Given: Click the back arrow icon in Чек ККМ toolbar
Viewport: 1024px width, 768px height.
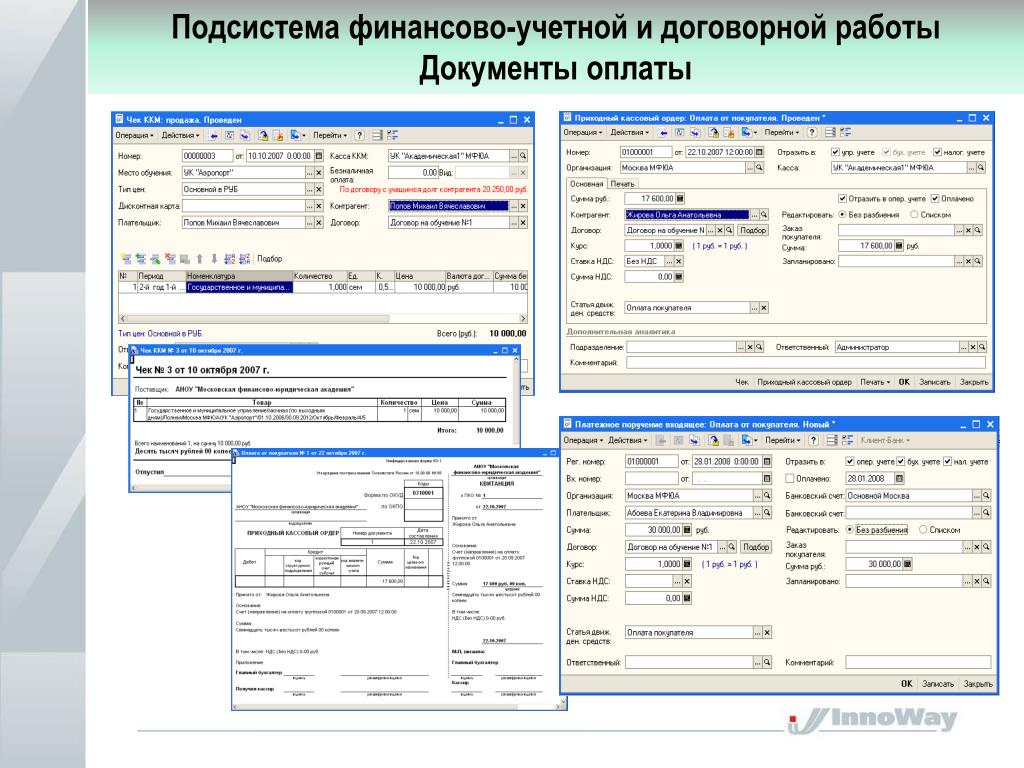Looking at the screenshot, I should tap(213, 135).
